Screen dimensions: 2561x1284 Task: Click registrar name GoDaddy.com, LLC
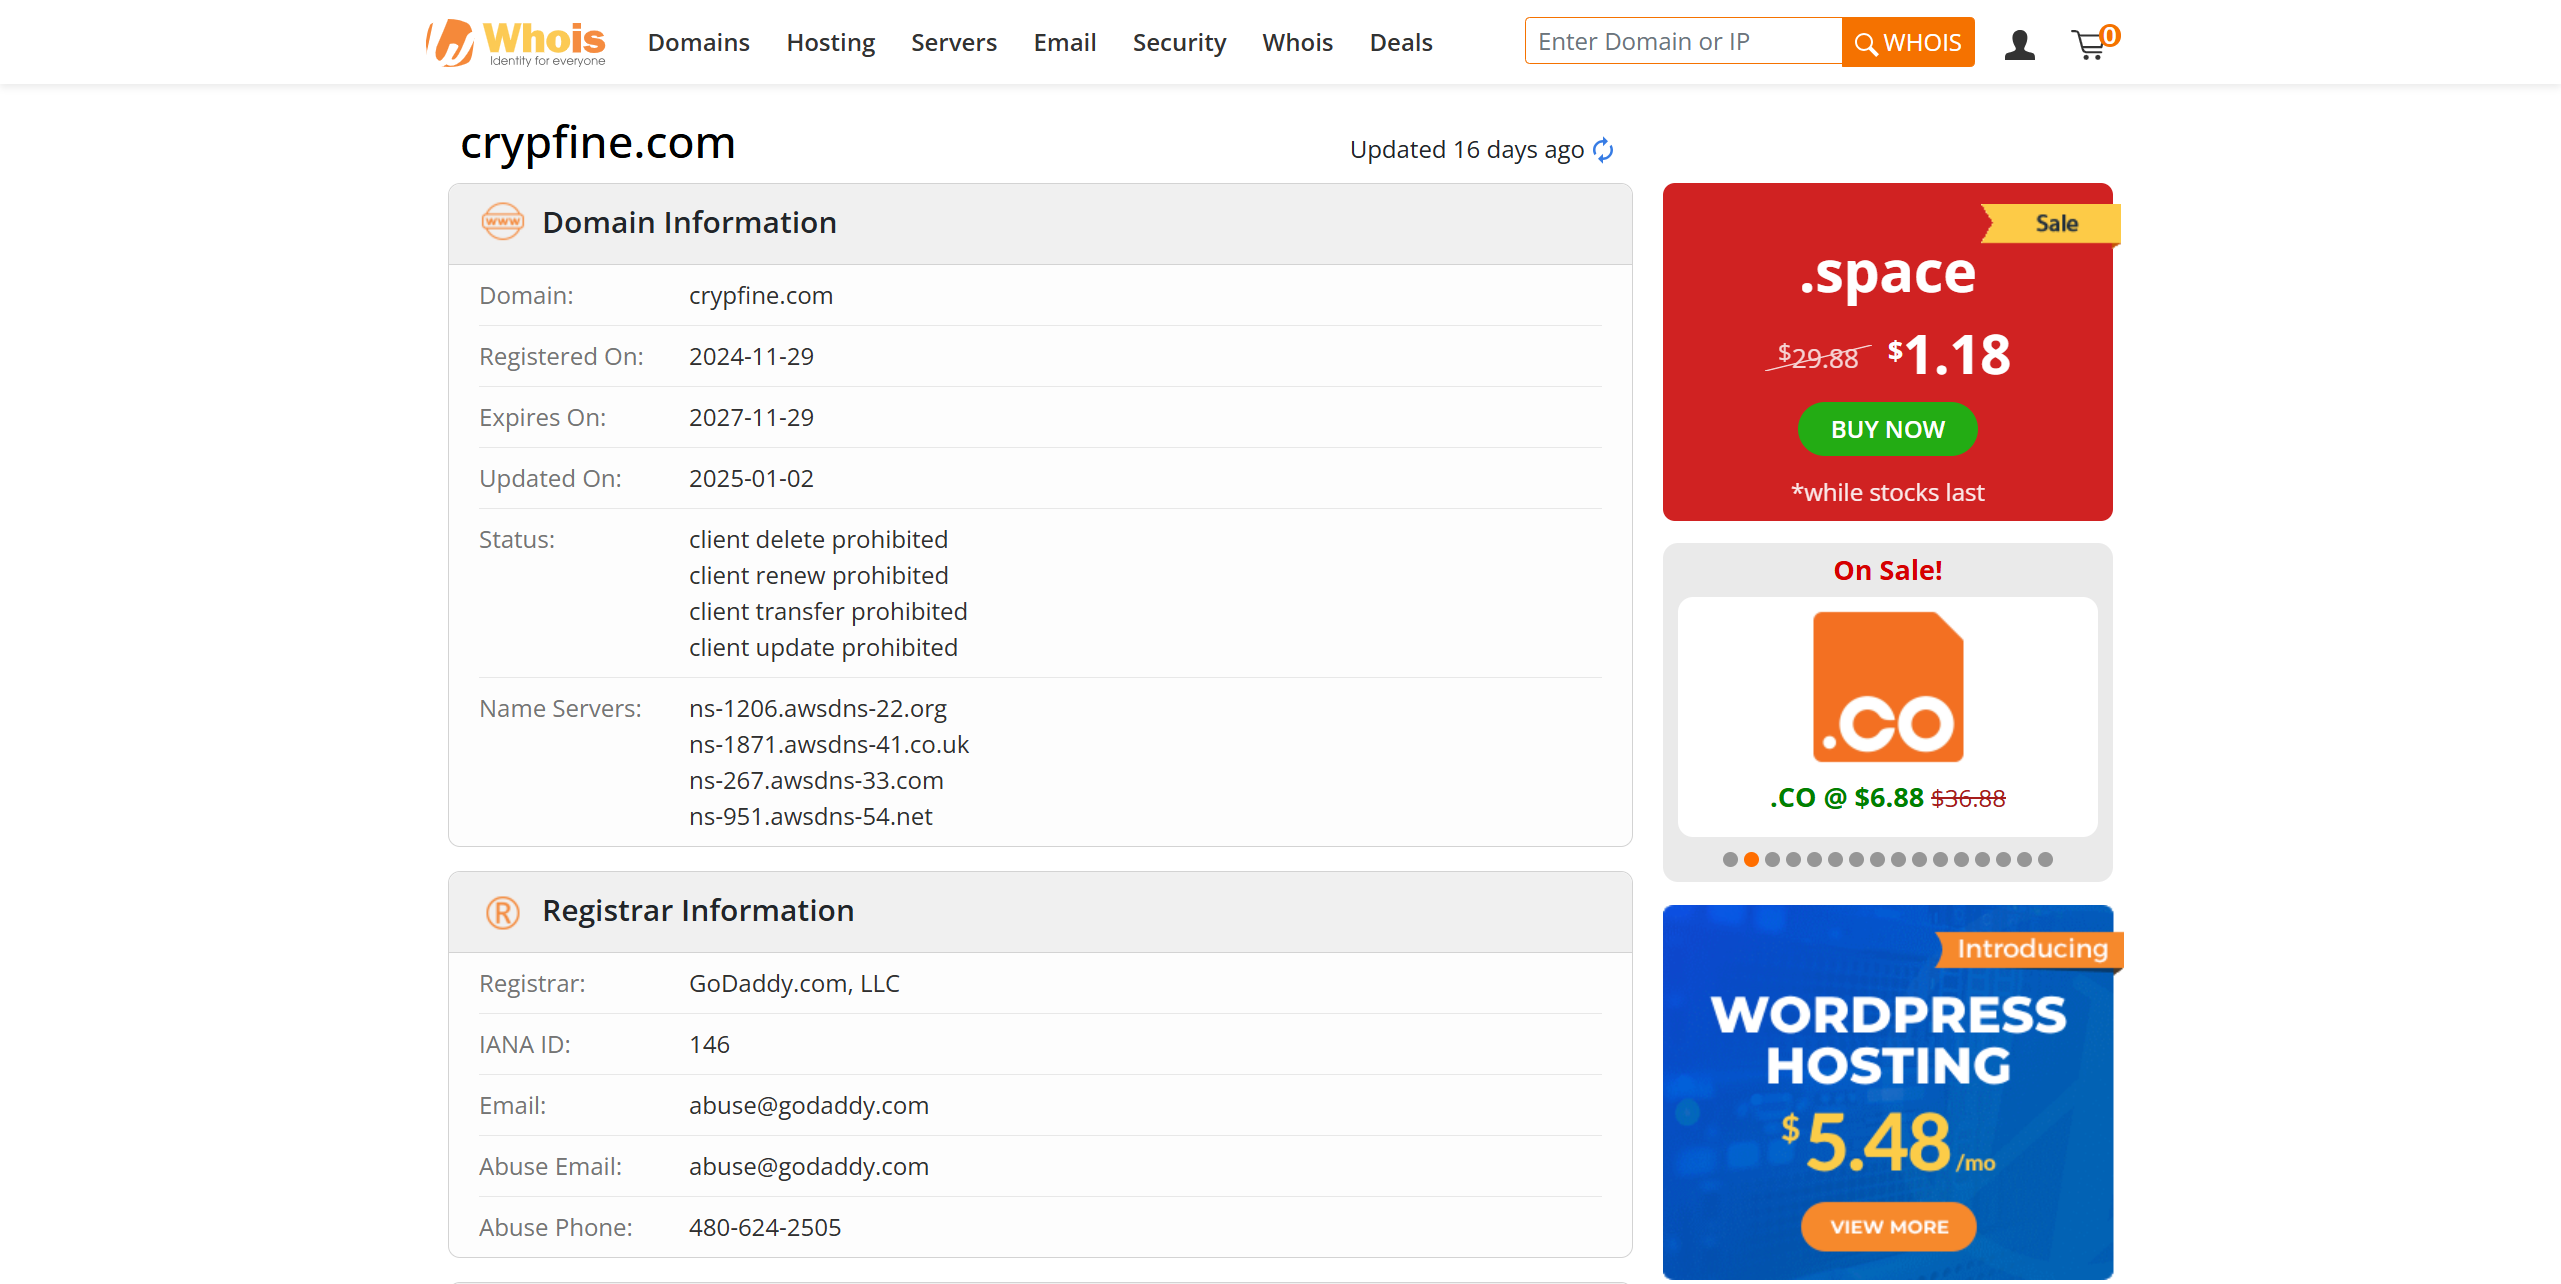click(x=794, y=984)
